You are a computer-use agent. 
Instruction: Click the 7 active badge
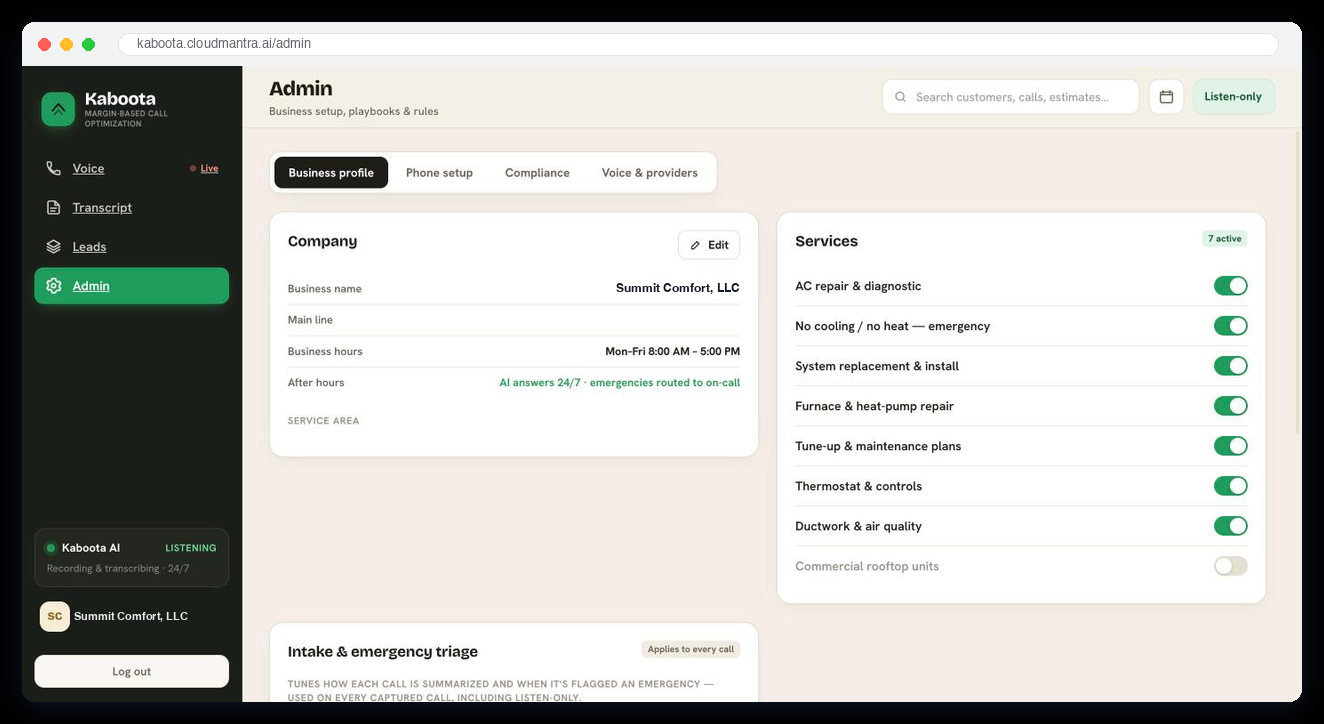tap(1224, 239)
